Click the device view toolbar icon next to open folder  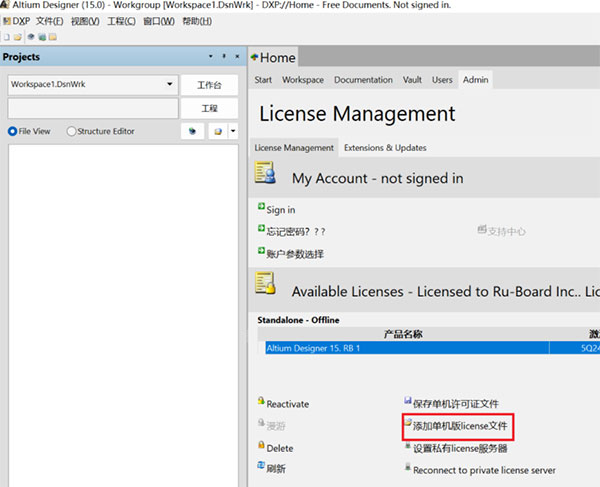click(x=31, y=37)
